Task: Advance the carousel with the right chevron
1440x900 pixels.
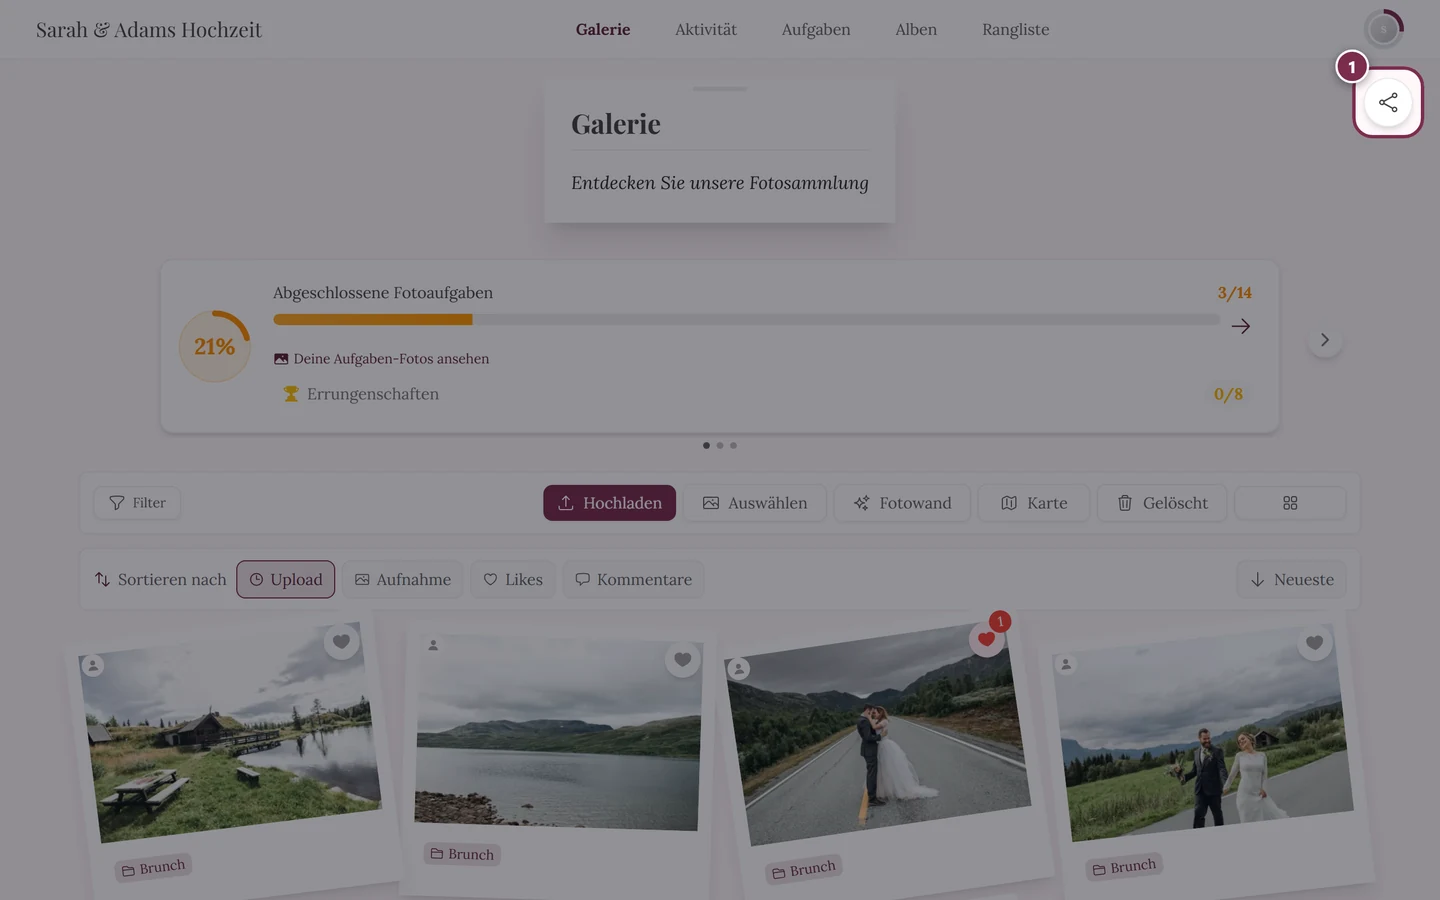Action: 1325,340
